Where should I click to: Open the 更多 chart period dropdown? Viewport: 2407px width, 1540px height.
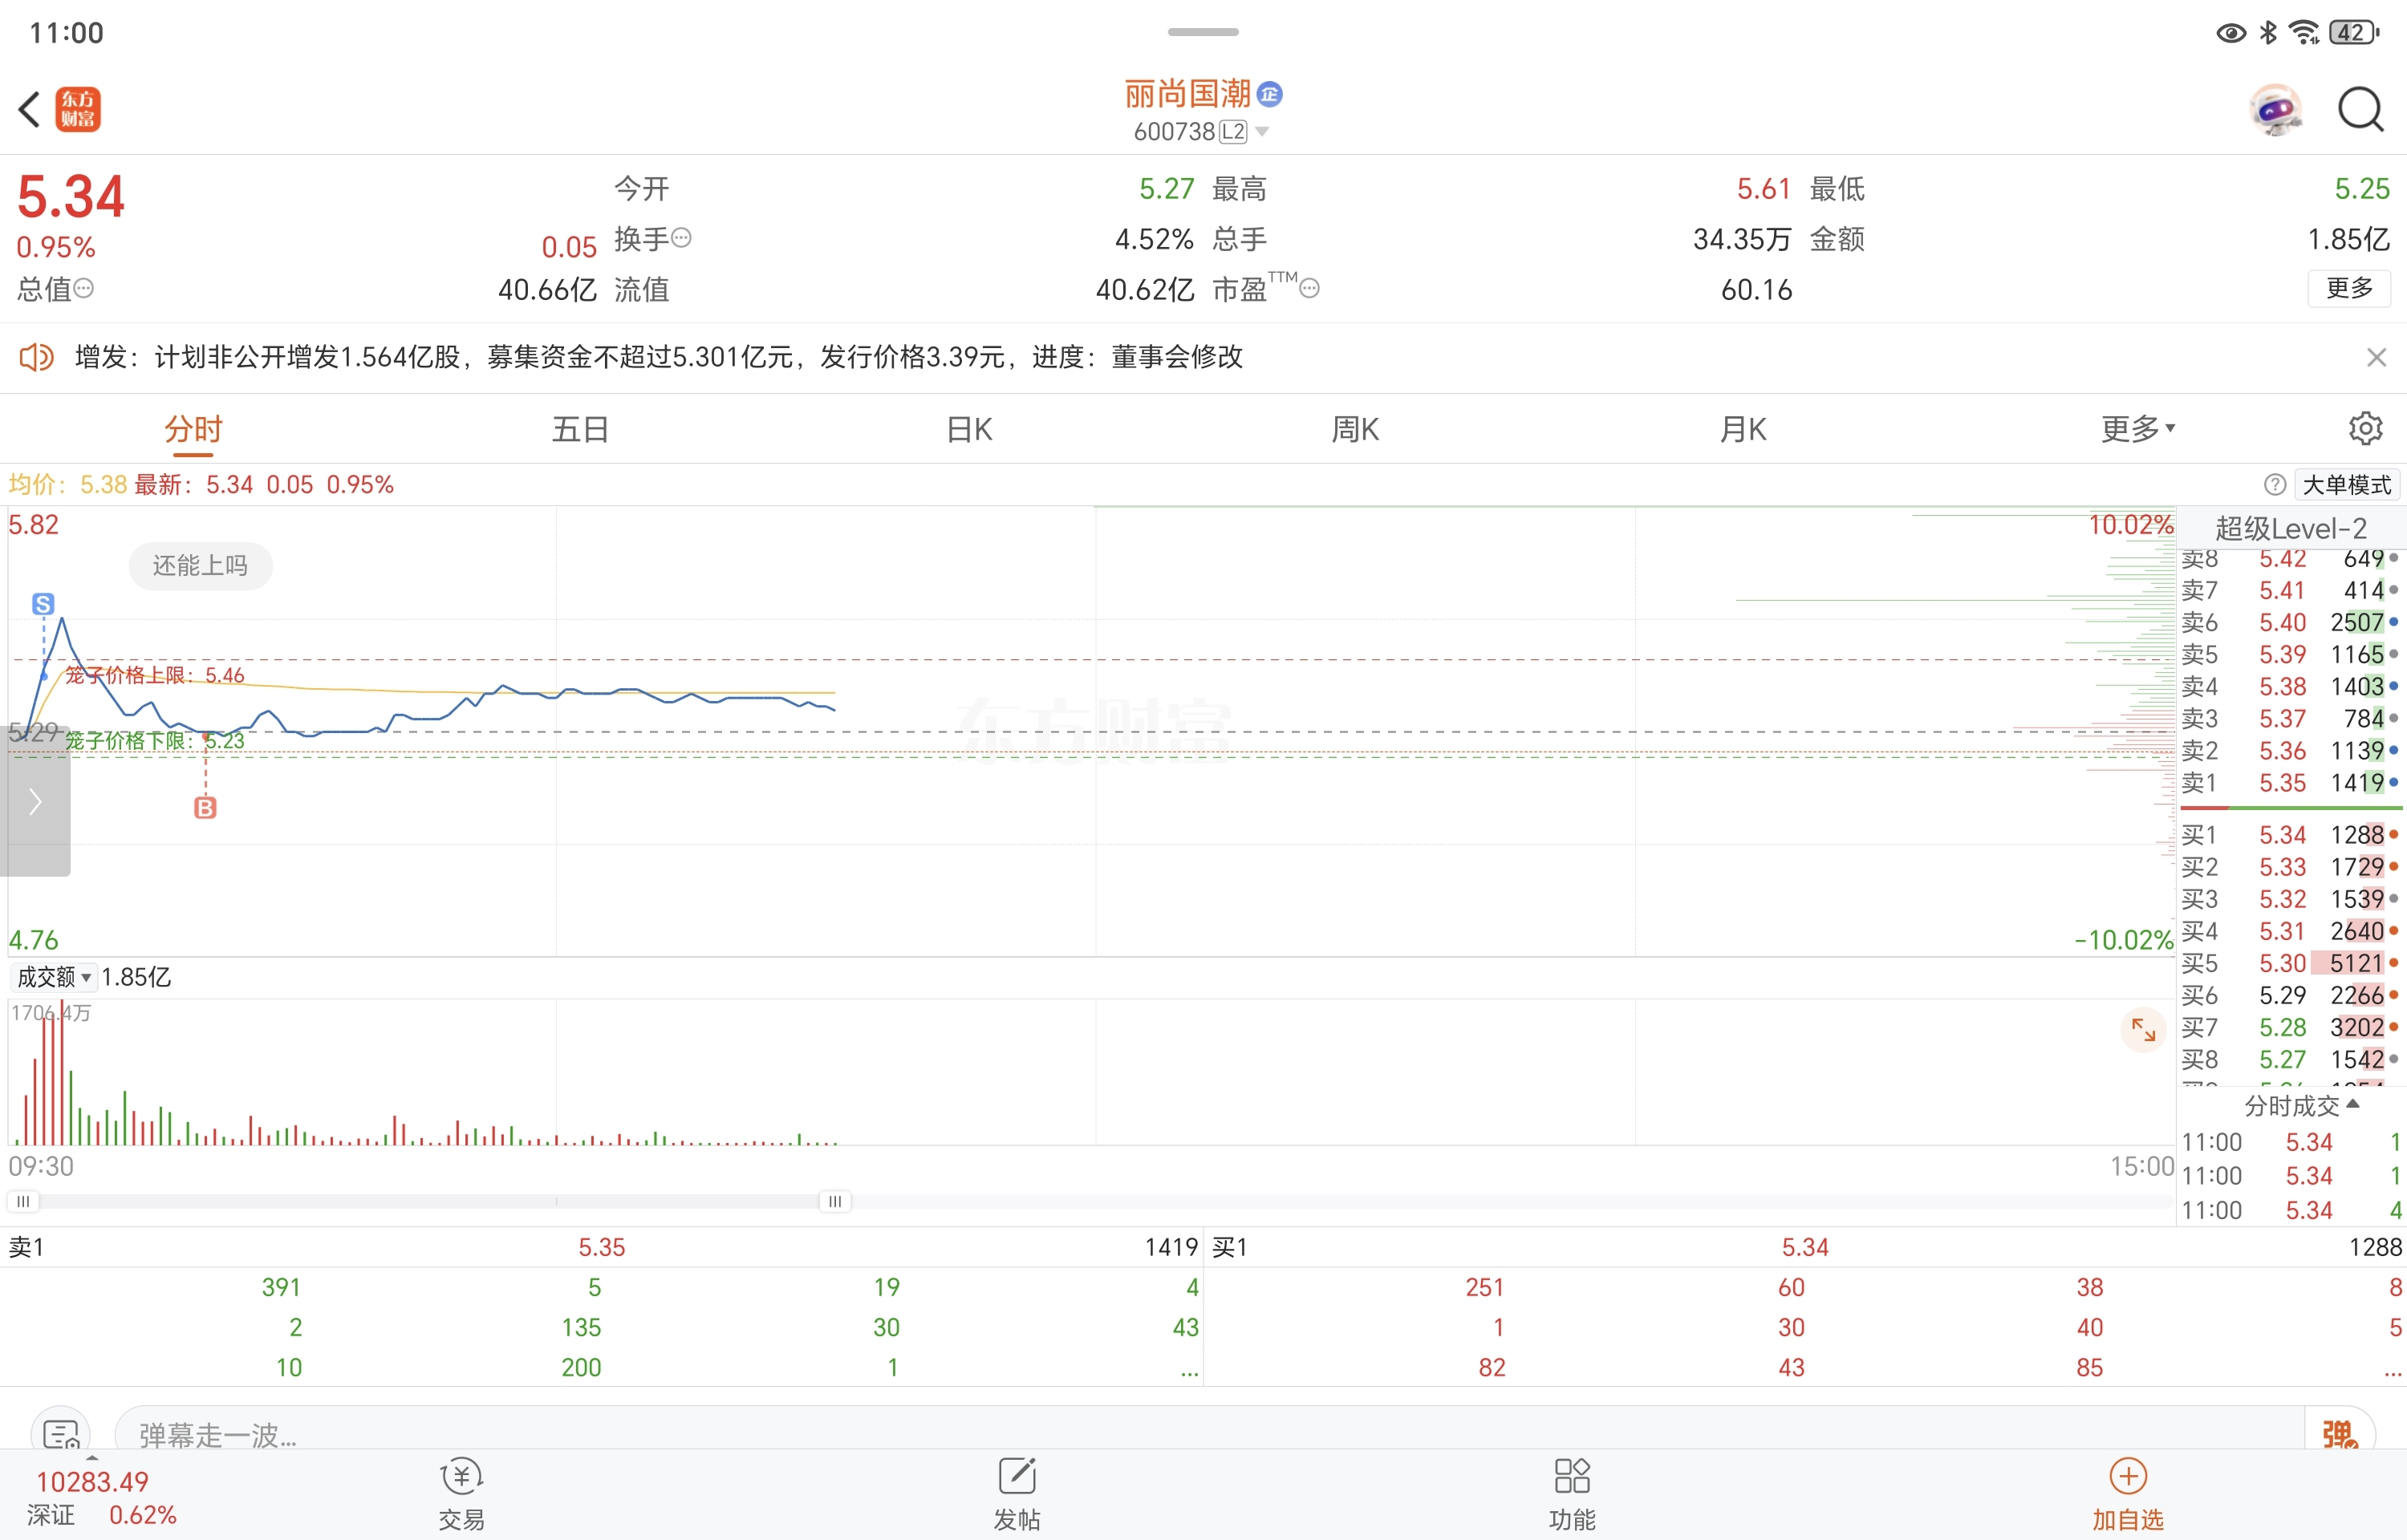coord(2138,429)
